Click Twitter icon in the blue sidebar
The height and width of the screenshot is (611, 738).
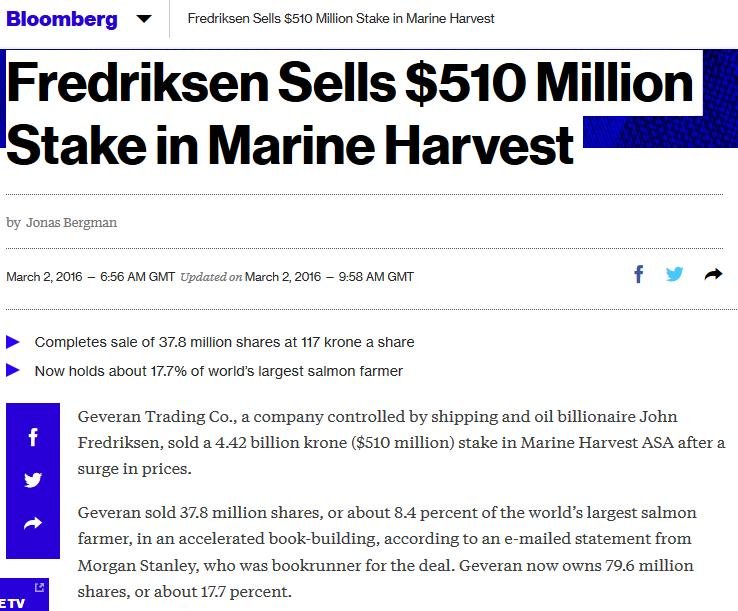tap(33, 480)
